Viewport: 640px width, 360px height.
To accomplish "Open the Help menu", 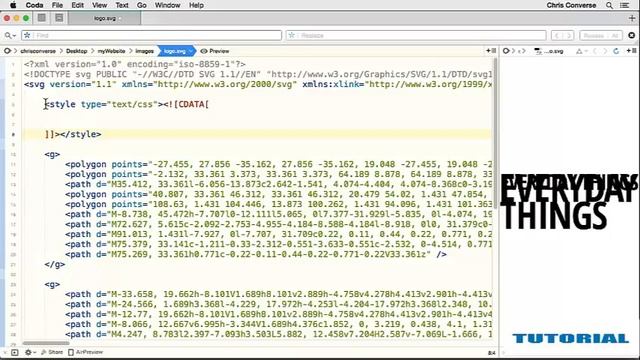I will 196,5.
